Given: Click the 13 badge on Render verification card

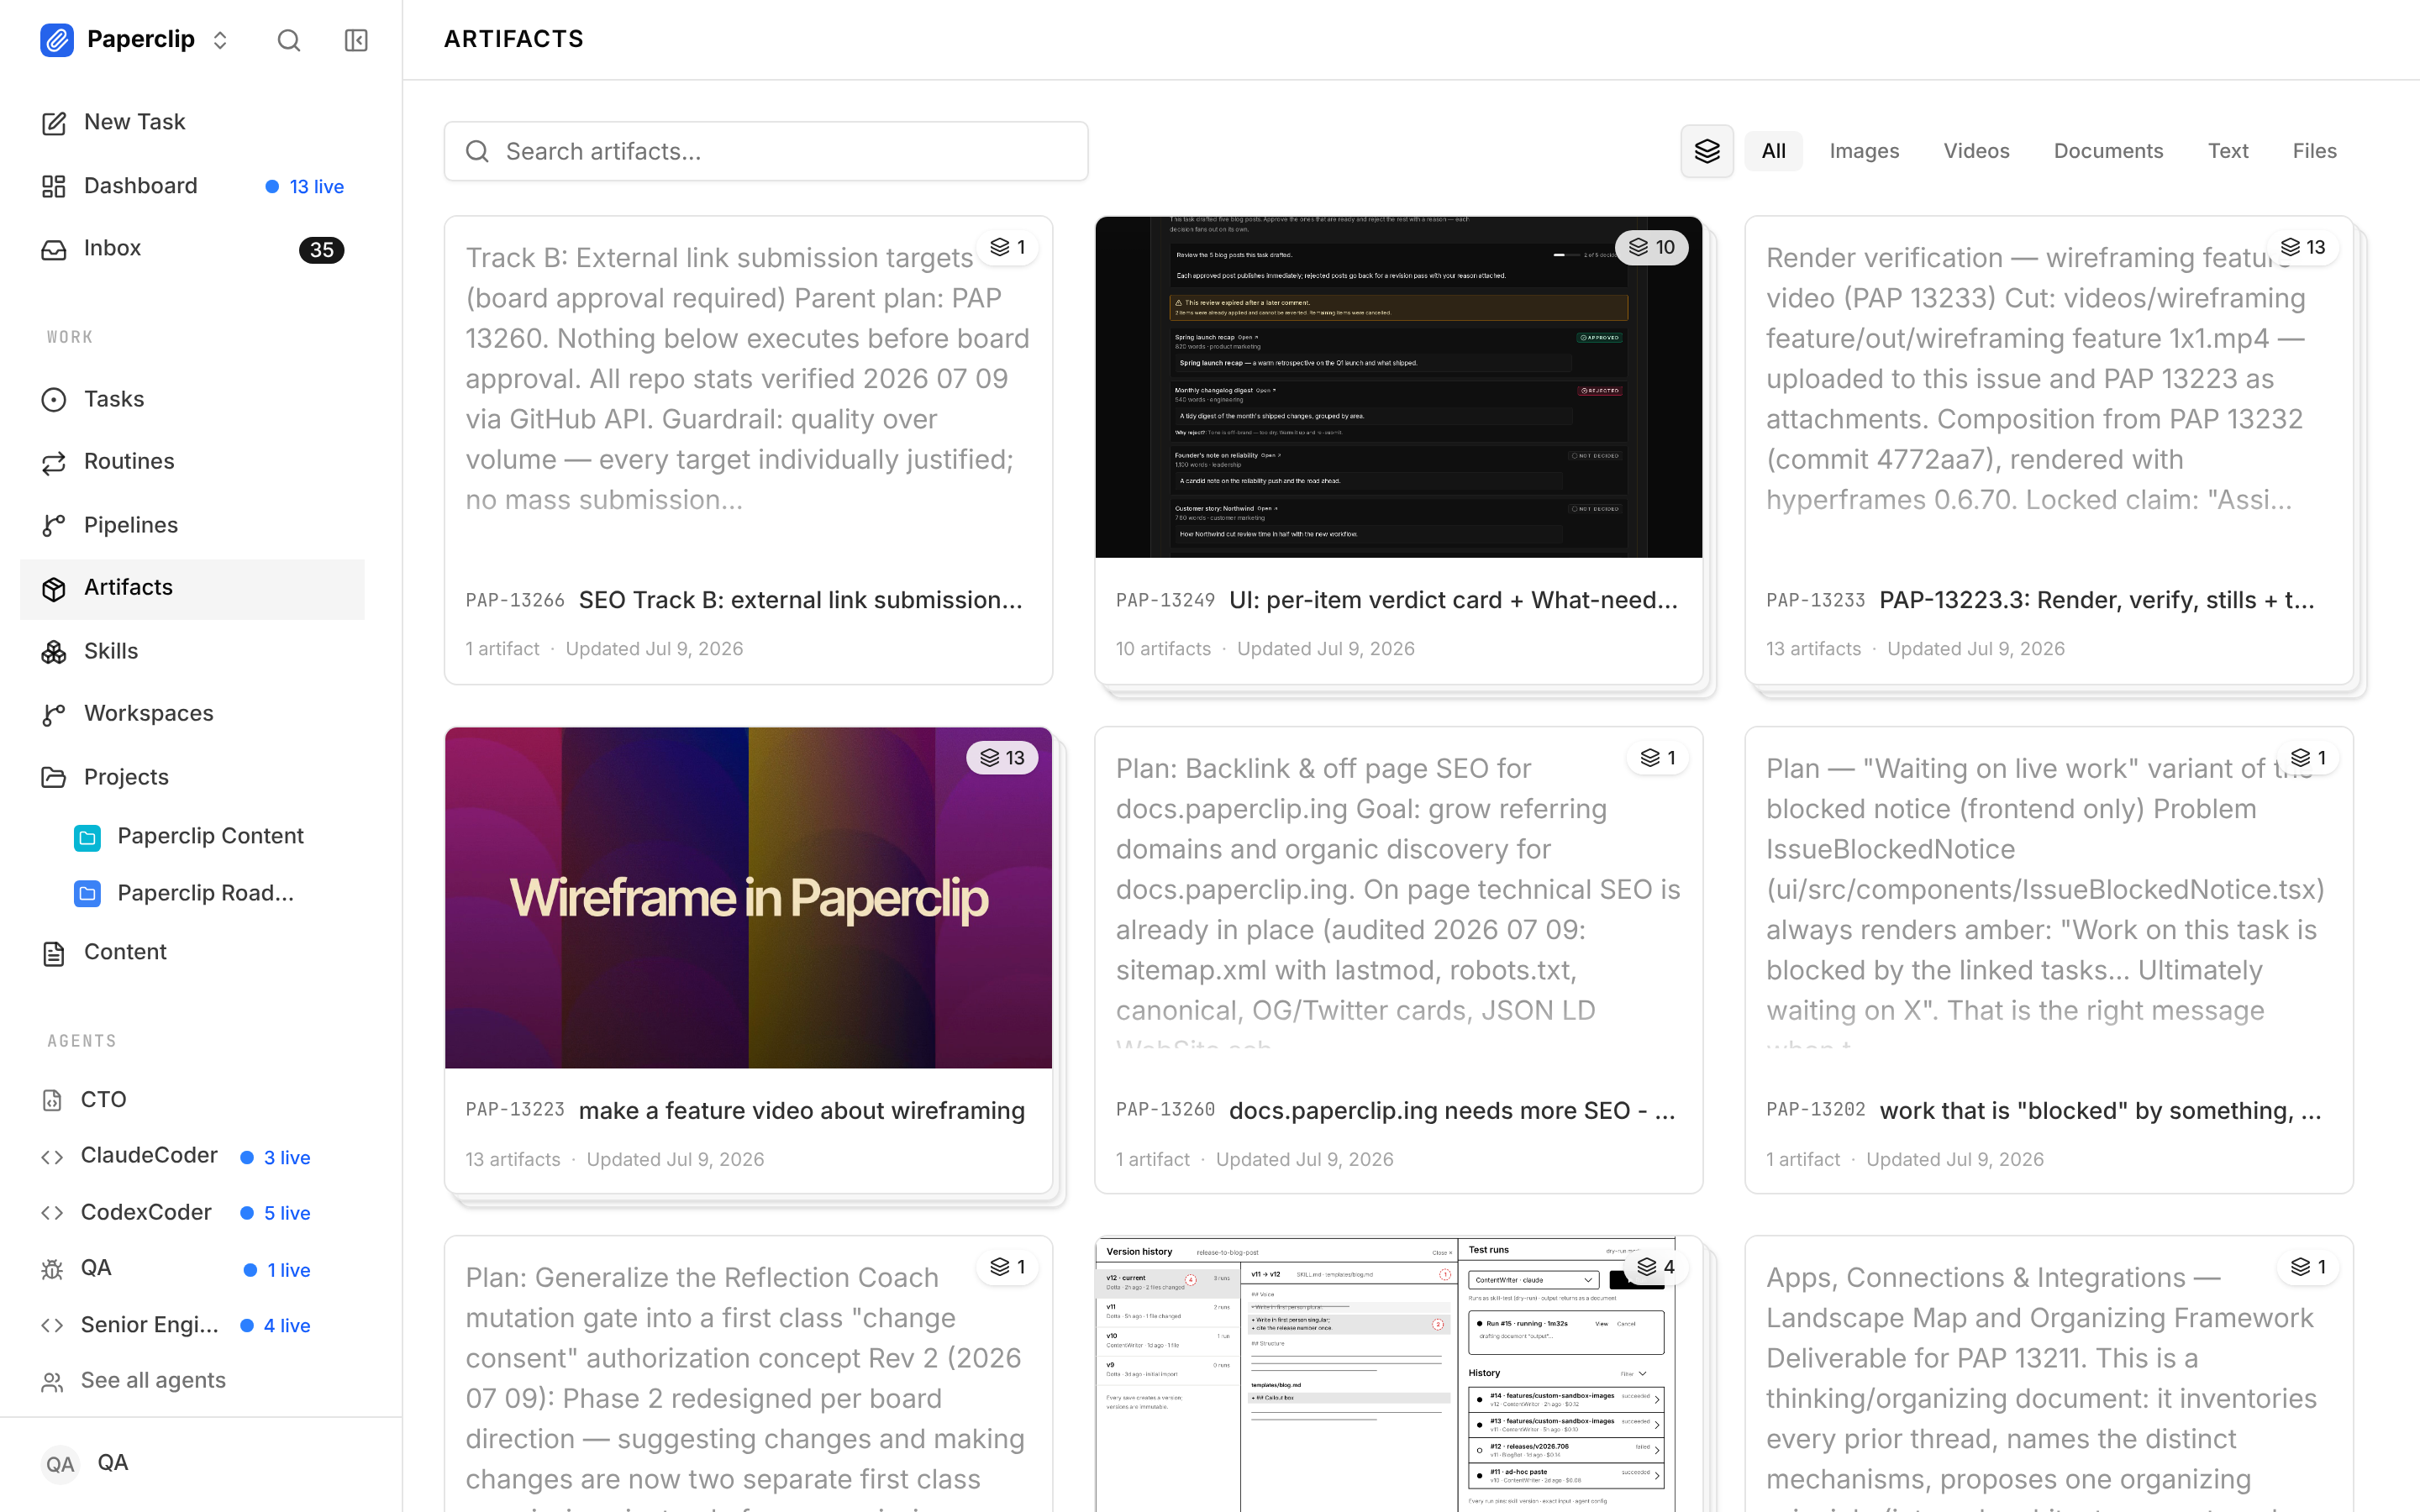Looking at the screenshot, I should point(2303,247).
